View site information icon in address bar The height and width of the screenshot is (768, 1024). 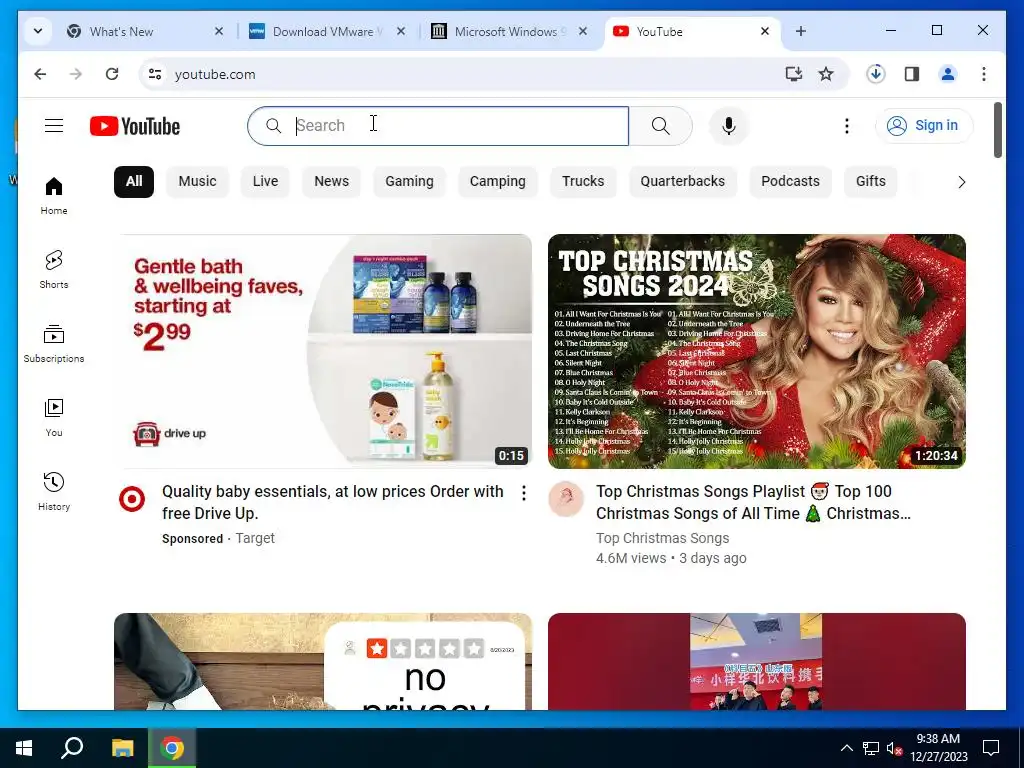(x=155, y=74)
